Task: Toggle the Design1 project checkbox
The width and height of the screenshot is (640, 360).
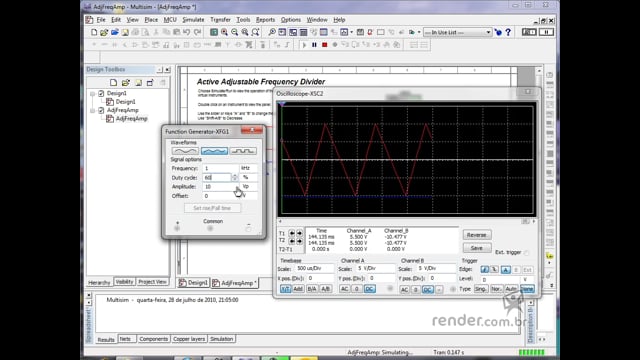Action: point(101,93)
